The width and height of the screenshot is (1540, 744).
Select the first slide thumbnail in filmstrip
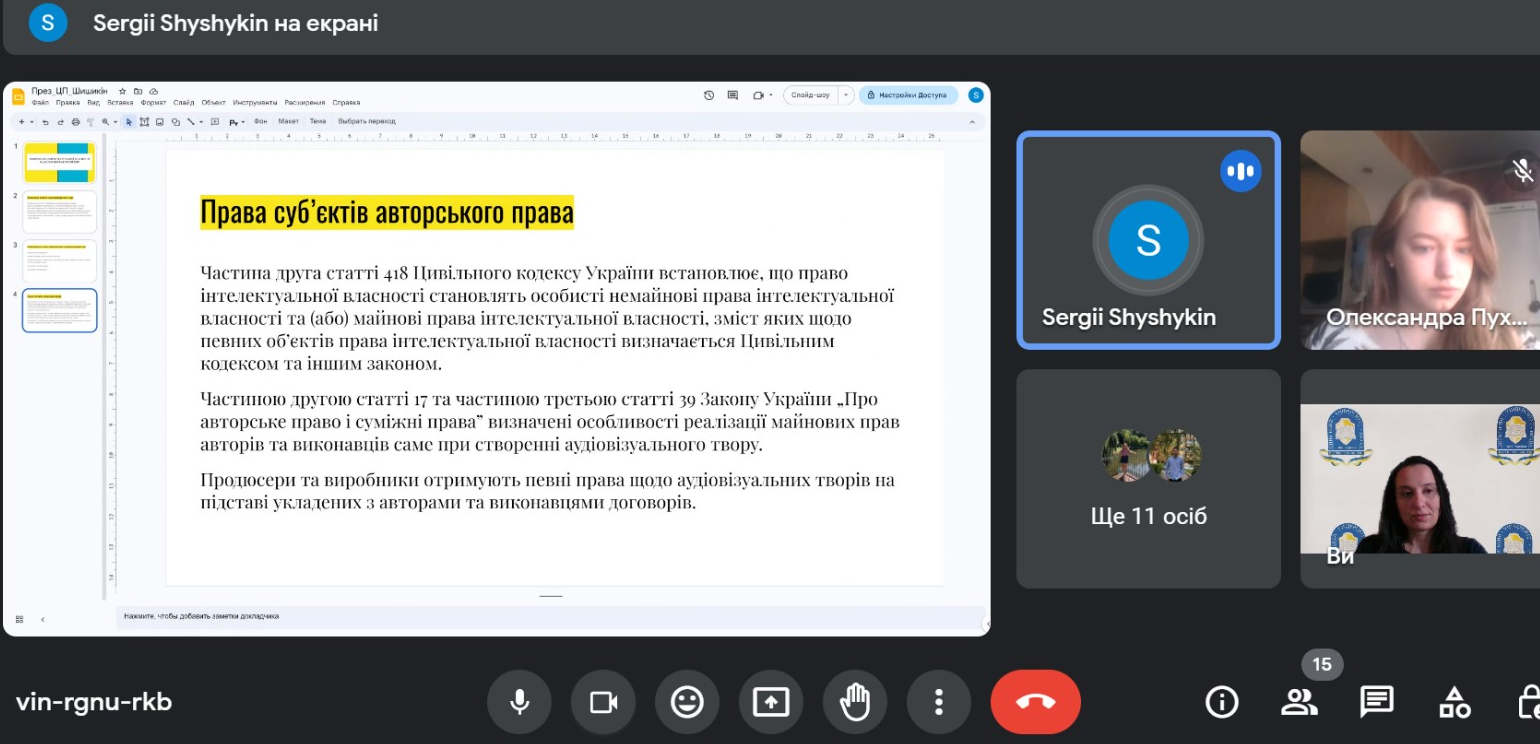tap(59, 162)
